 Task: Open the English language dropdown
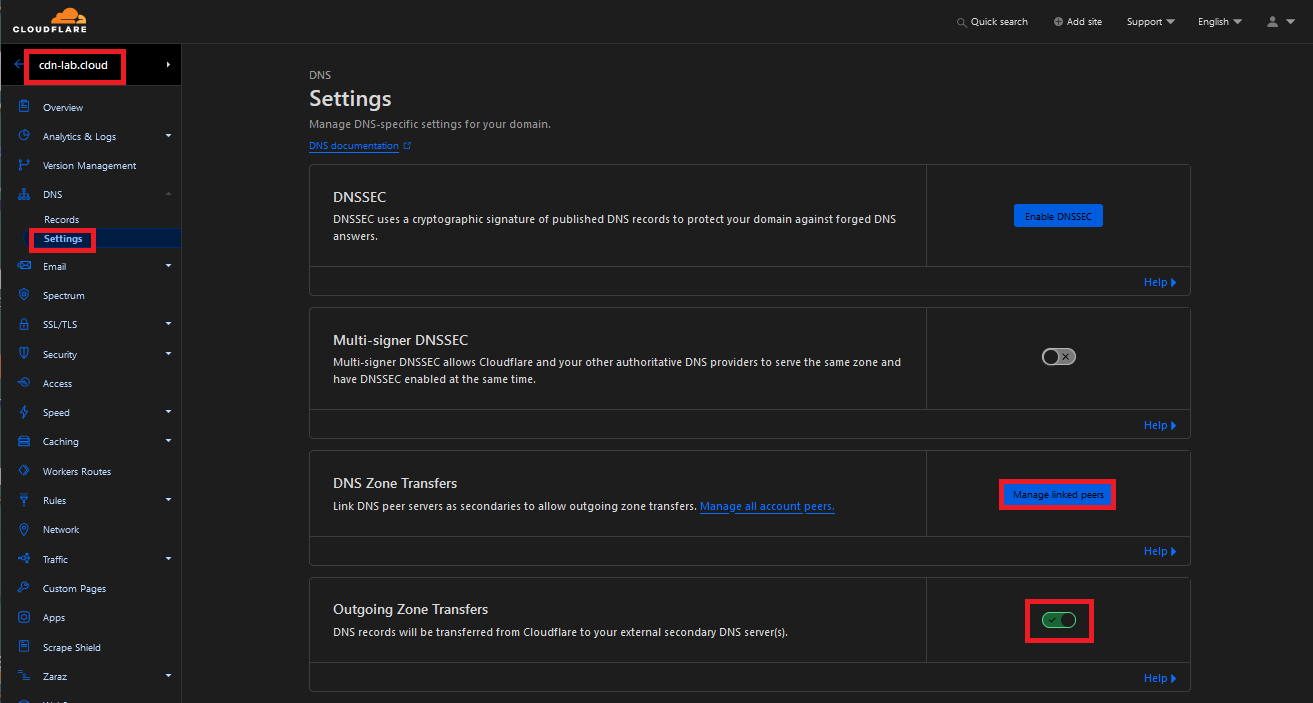1219,22
